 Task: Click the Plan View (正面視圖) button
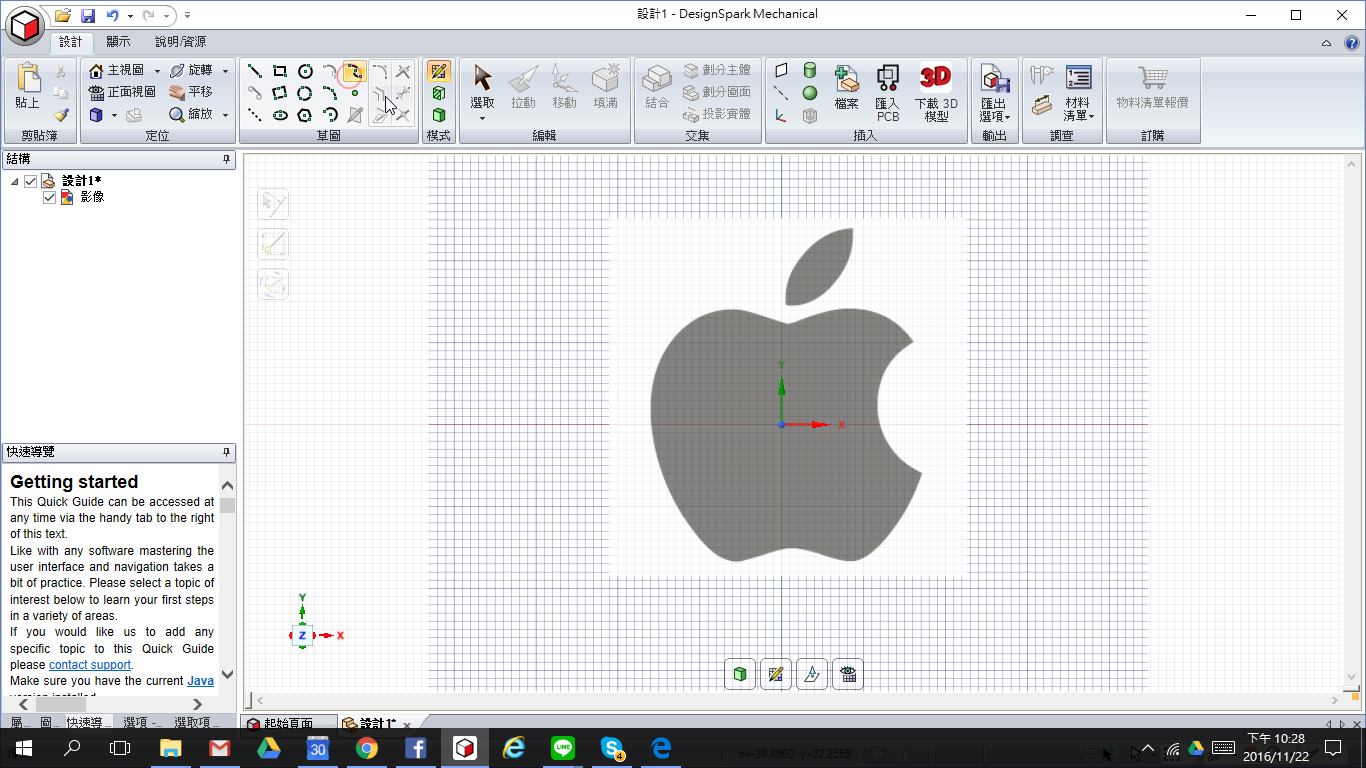tap(122, 92)
